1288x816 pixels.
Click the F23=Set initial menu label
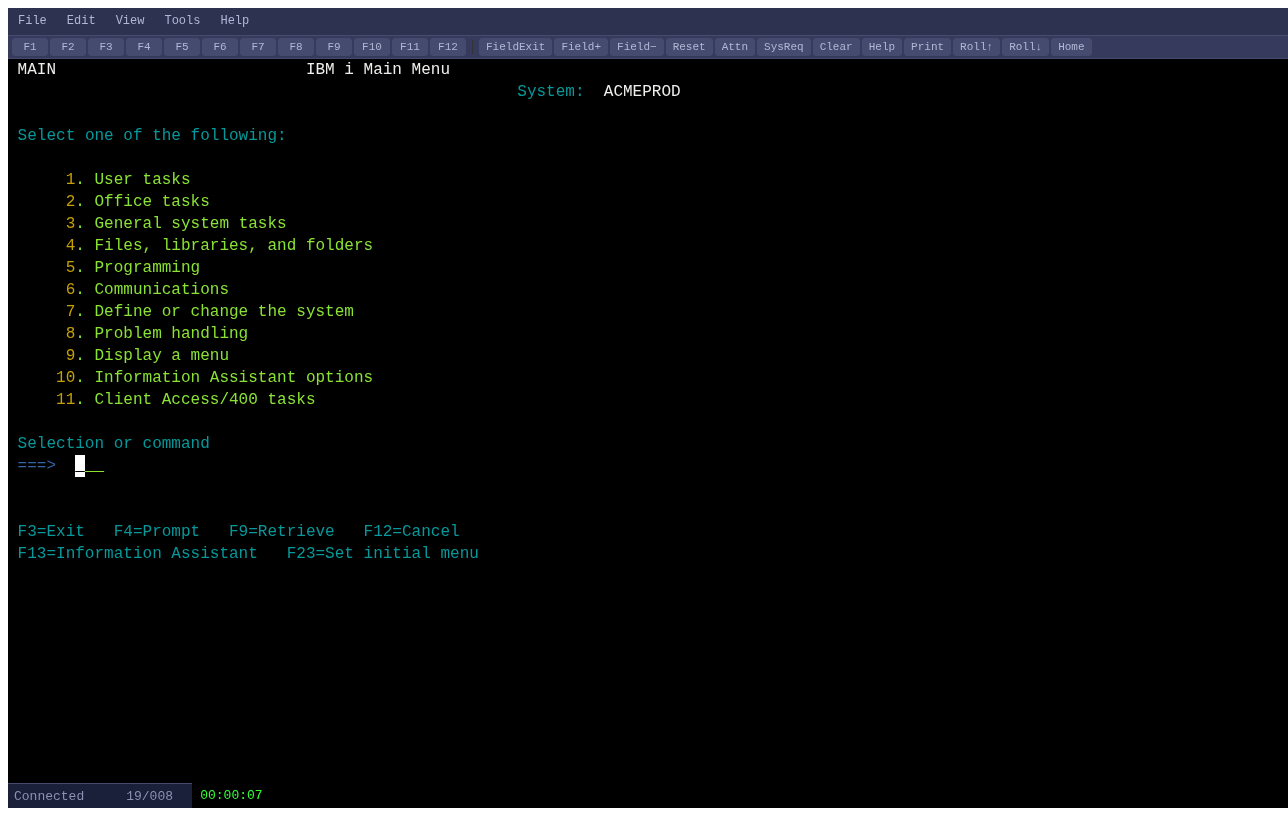[383, 554]
